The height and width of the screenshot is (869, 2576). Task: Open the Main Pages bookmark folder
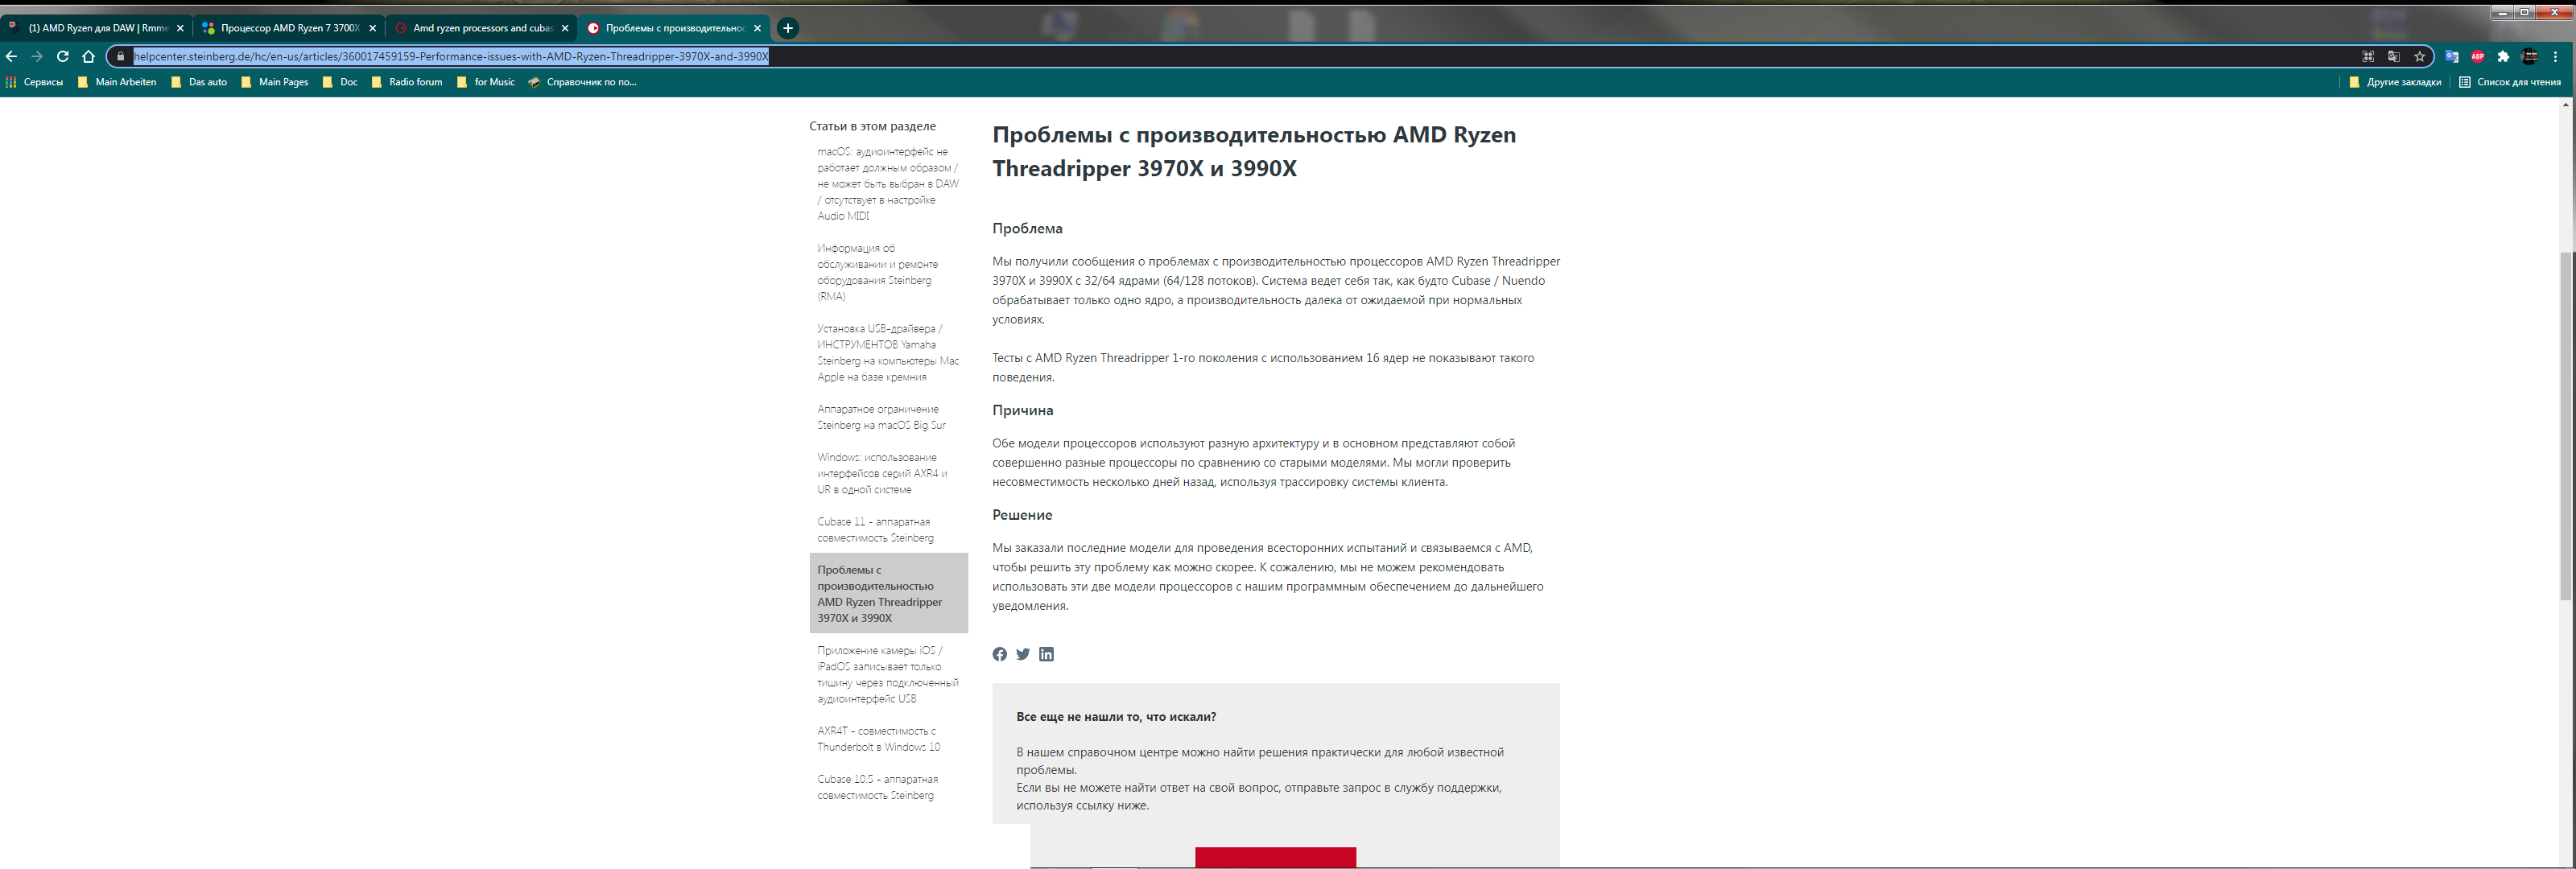[x=275, y=82]
